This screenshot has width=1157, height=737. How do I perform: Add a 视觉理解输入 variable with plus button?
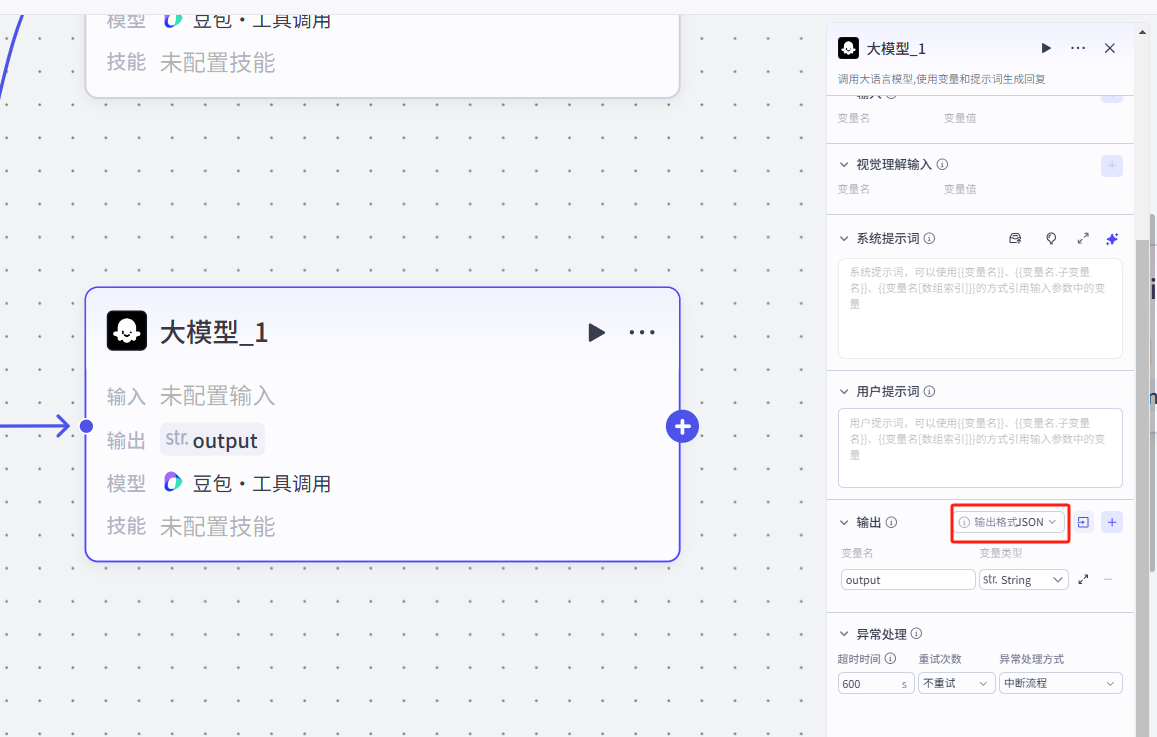click(1112, 165)
